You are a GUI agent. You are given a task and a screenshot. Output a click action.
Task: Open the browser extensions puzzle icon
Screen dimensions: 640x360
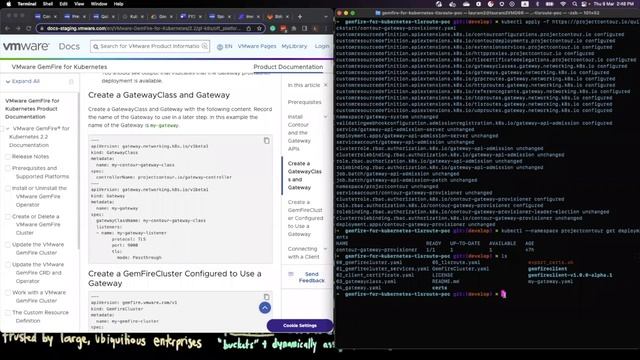(293, 28)
